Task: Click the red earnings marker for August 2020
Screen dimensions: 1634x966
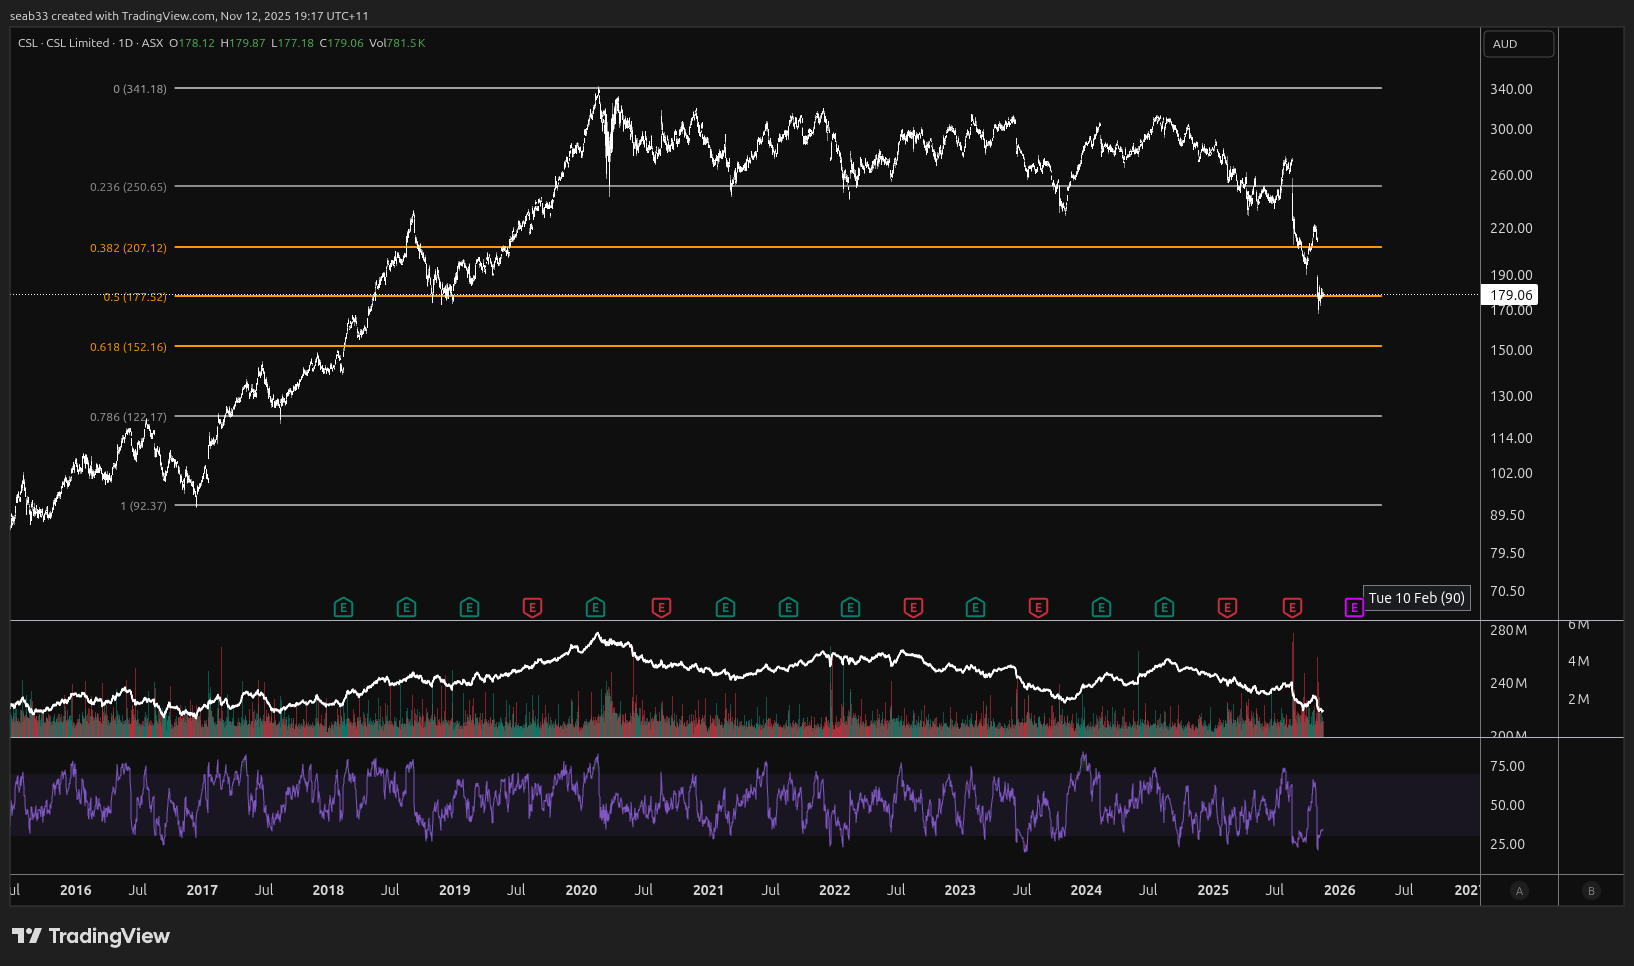Action: (x=661, y=607)
